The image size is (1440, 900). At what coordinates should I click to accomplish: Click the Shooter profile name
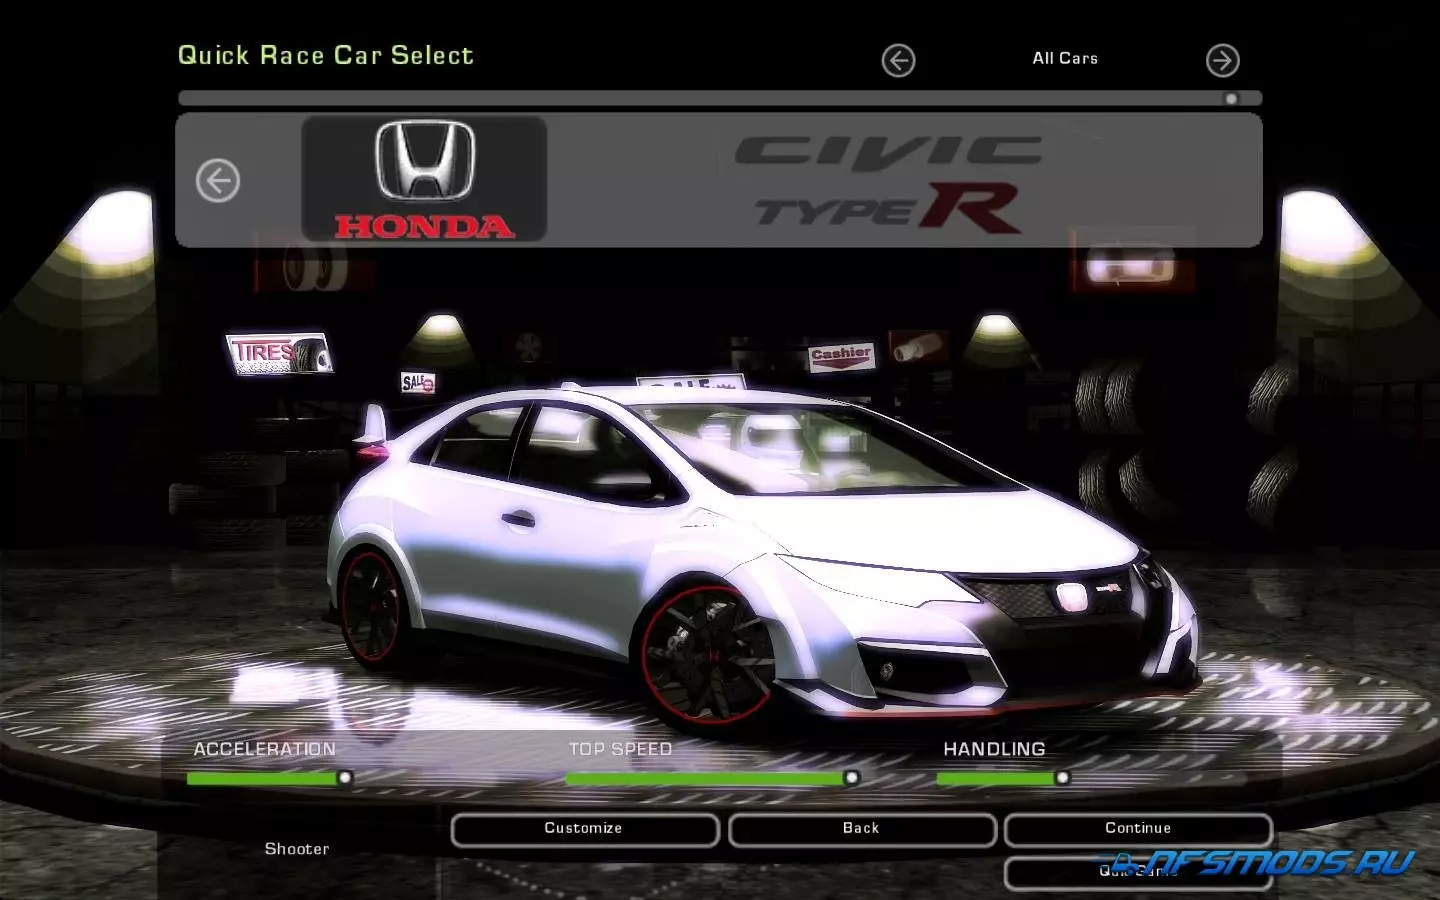(297, 849)
